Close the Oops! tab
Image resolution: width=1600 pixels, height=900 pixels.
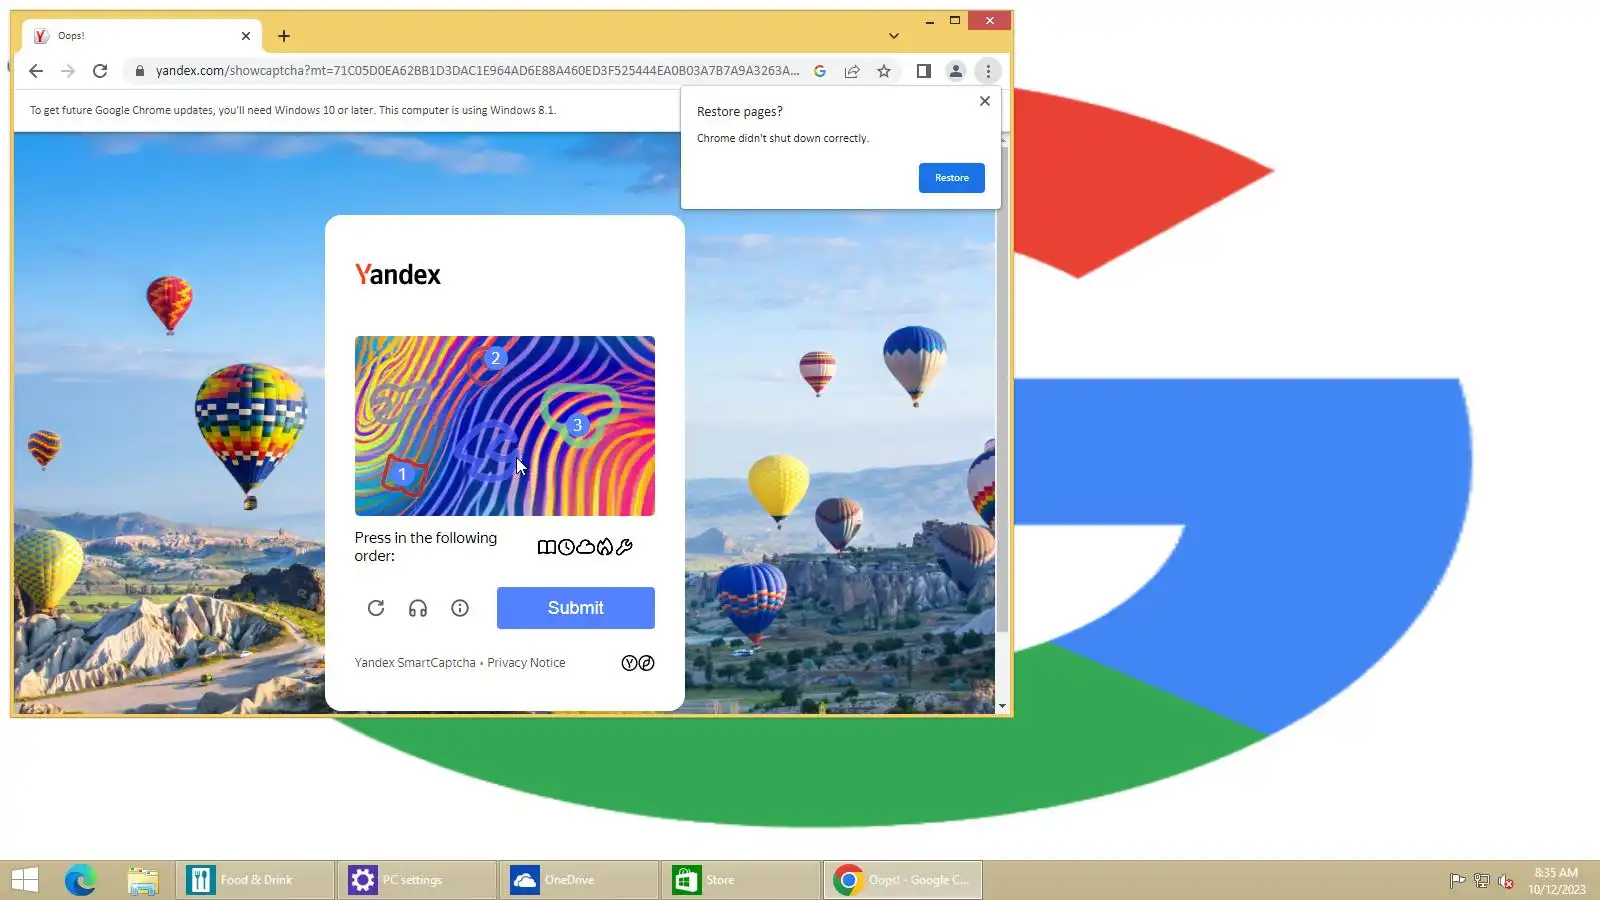(x=246, y=36)
